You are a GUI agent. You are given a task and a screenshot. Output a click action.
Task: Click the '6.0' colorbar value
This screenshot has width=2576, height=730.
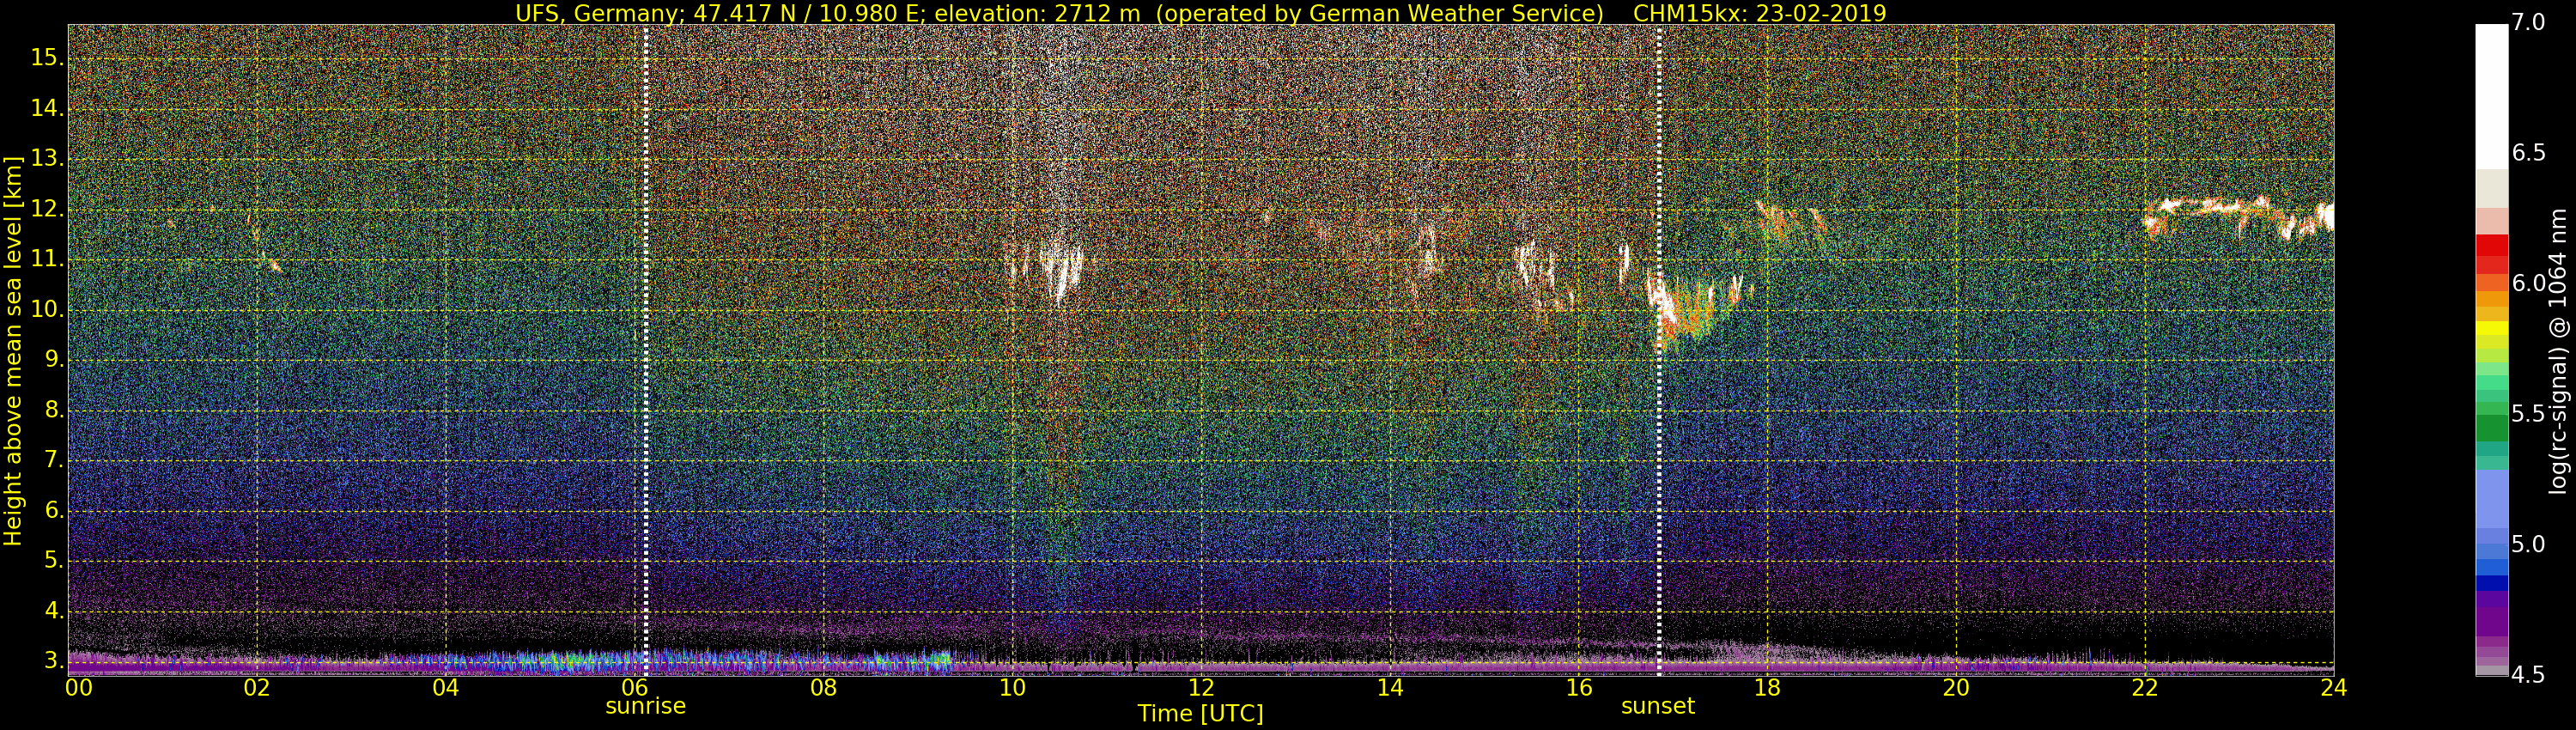(x=2529, y=283)
